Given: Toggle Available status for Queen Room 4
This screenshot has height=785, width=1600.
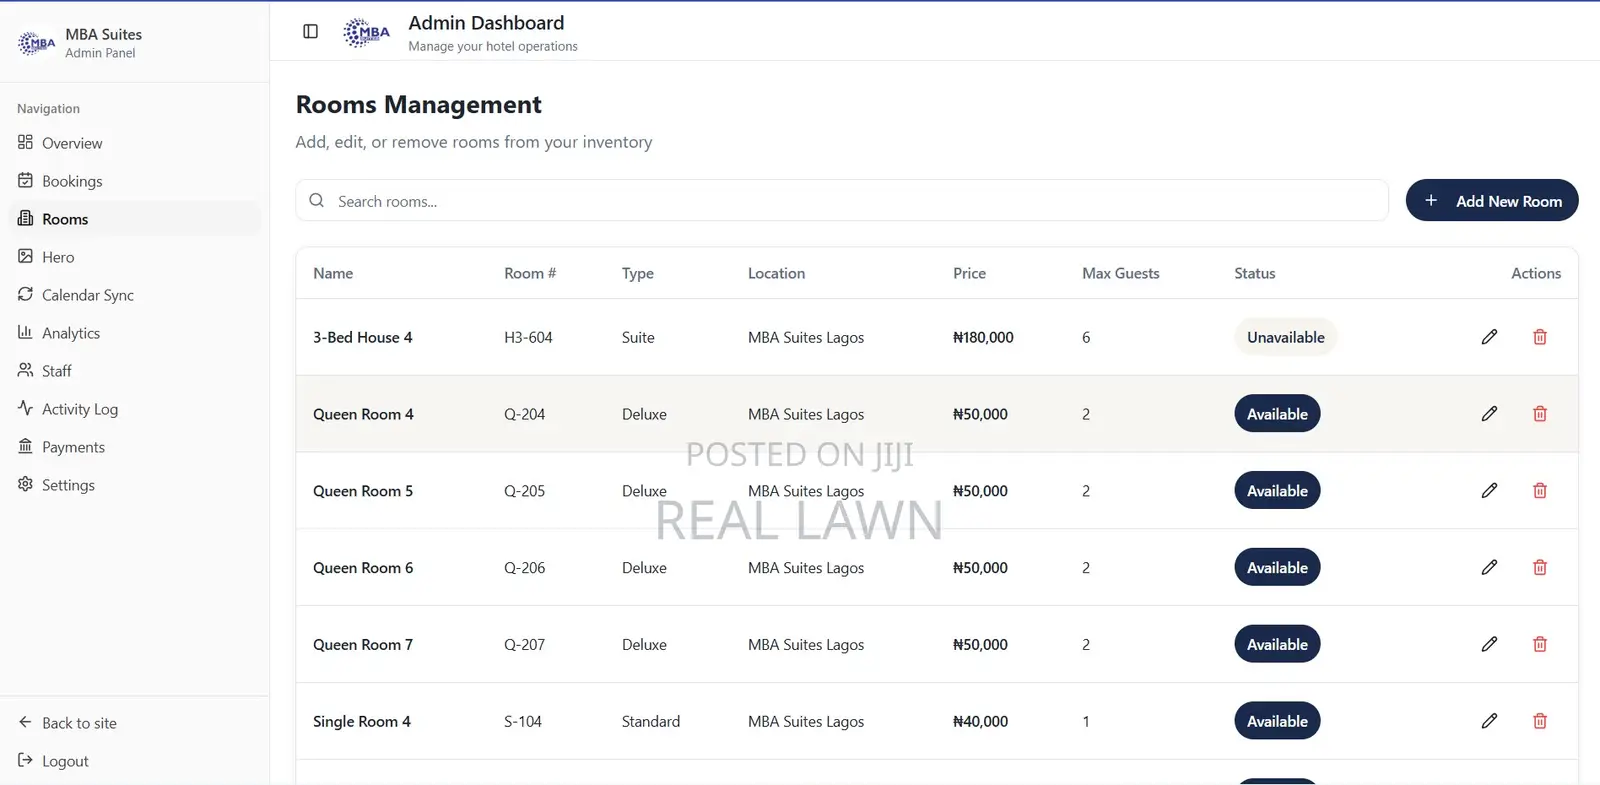Looking at the screenshot, I should click(x=1277, y=414).
